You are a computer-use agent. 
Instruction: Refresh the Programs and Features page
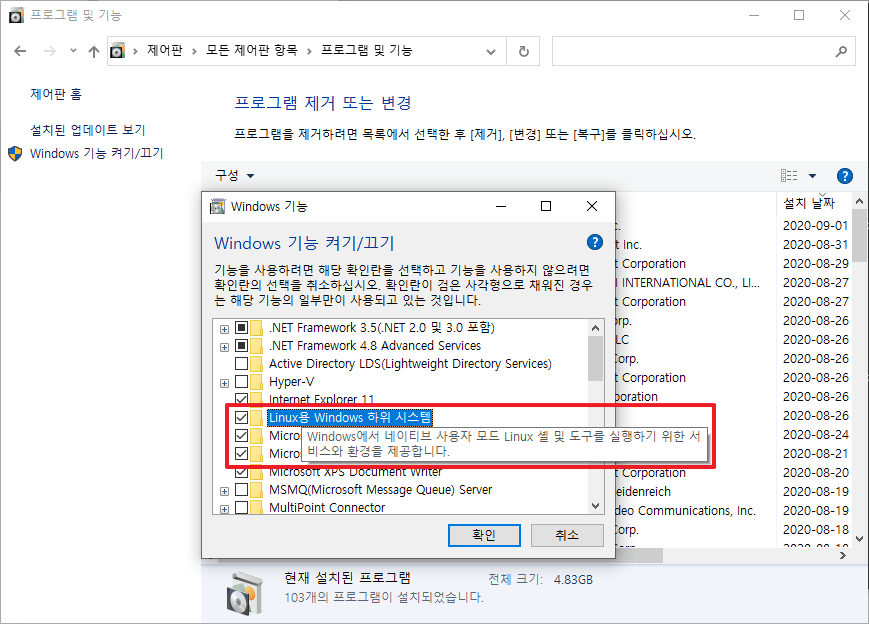(x=523, y=52)
